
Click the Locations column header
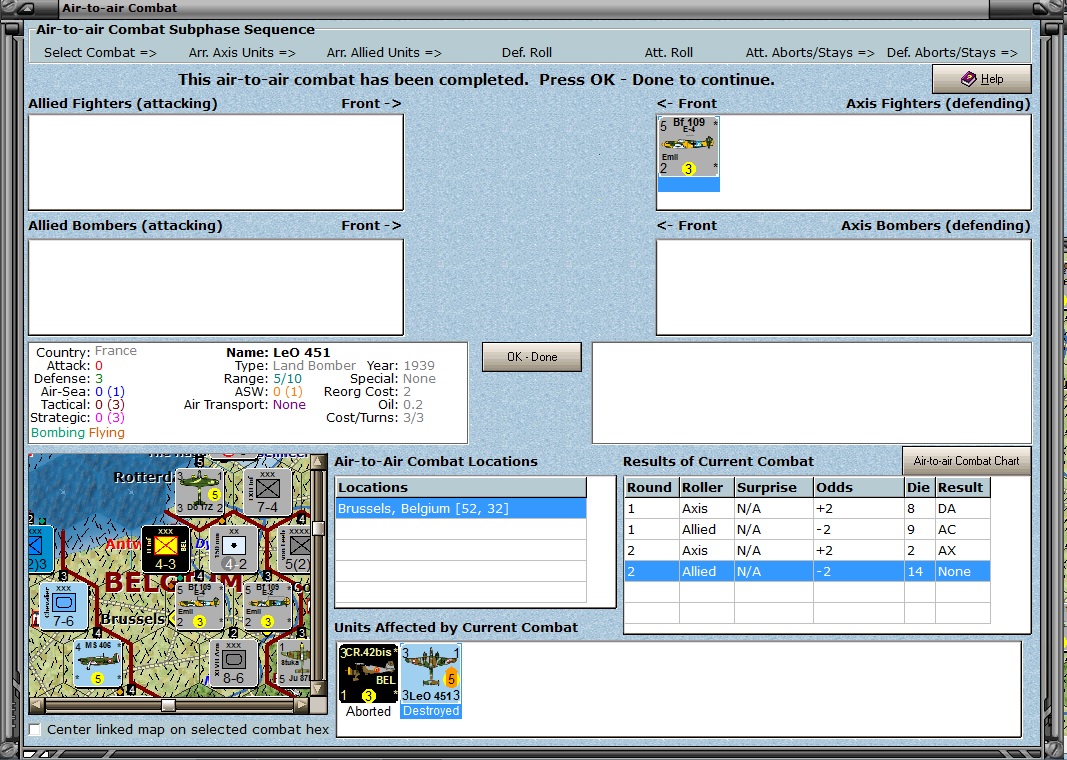[x=461, y=487]
